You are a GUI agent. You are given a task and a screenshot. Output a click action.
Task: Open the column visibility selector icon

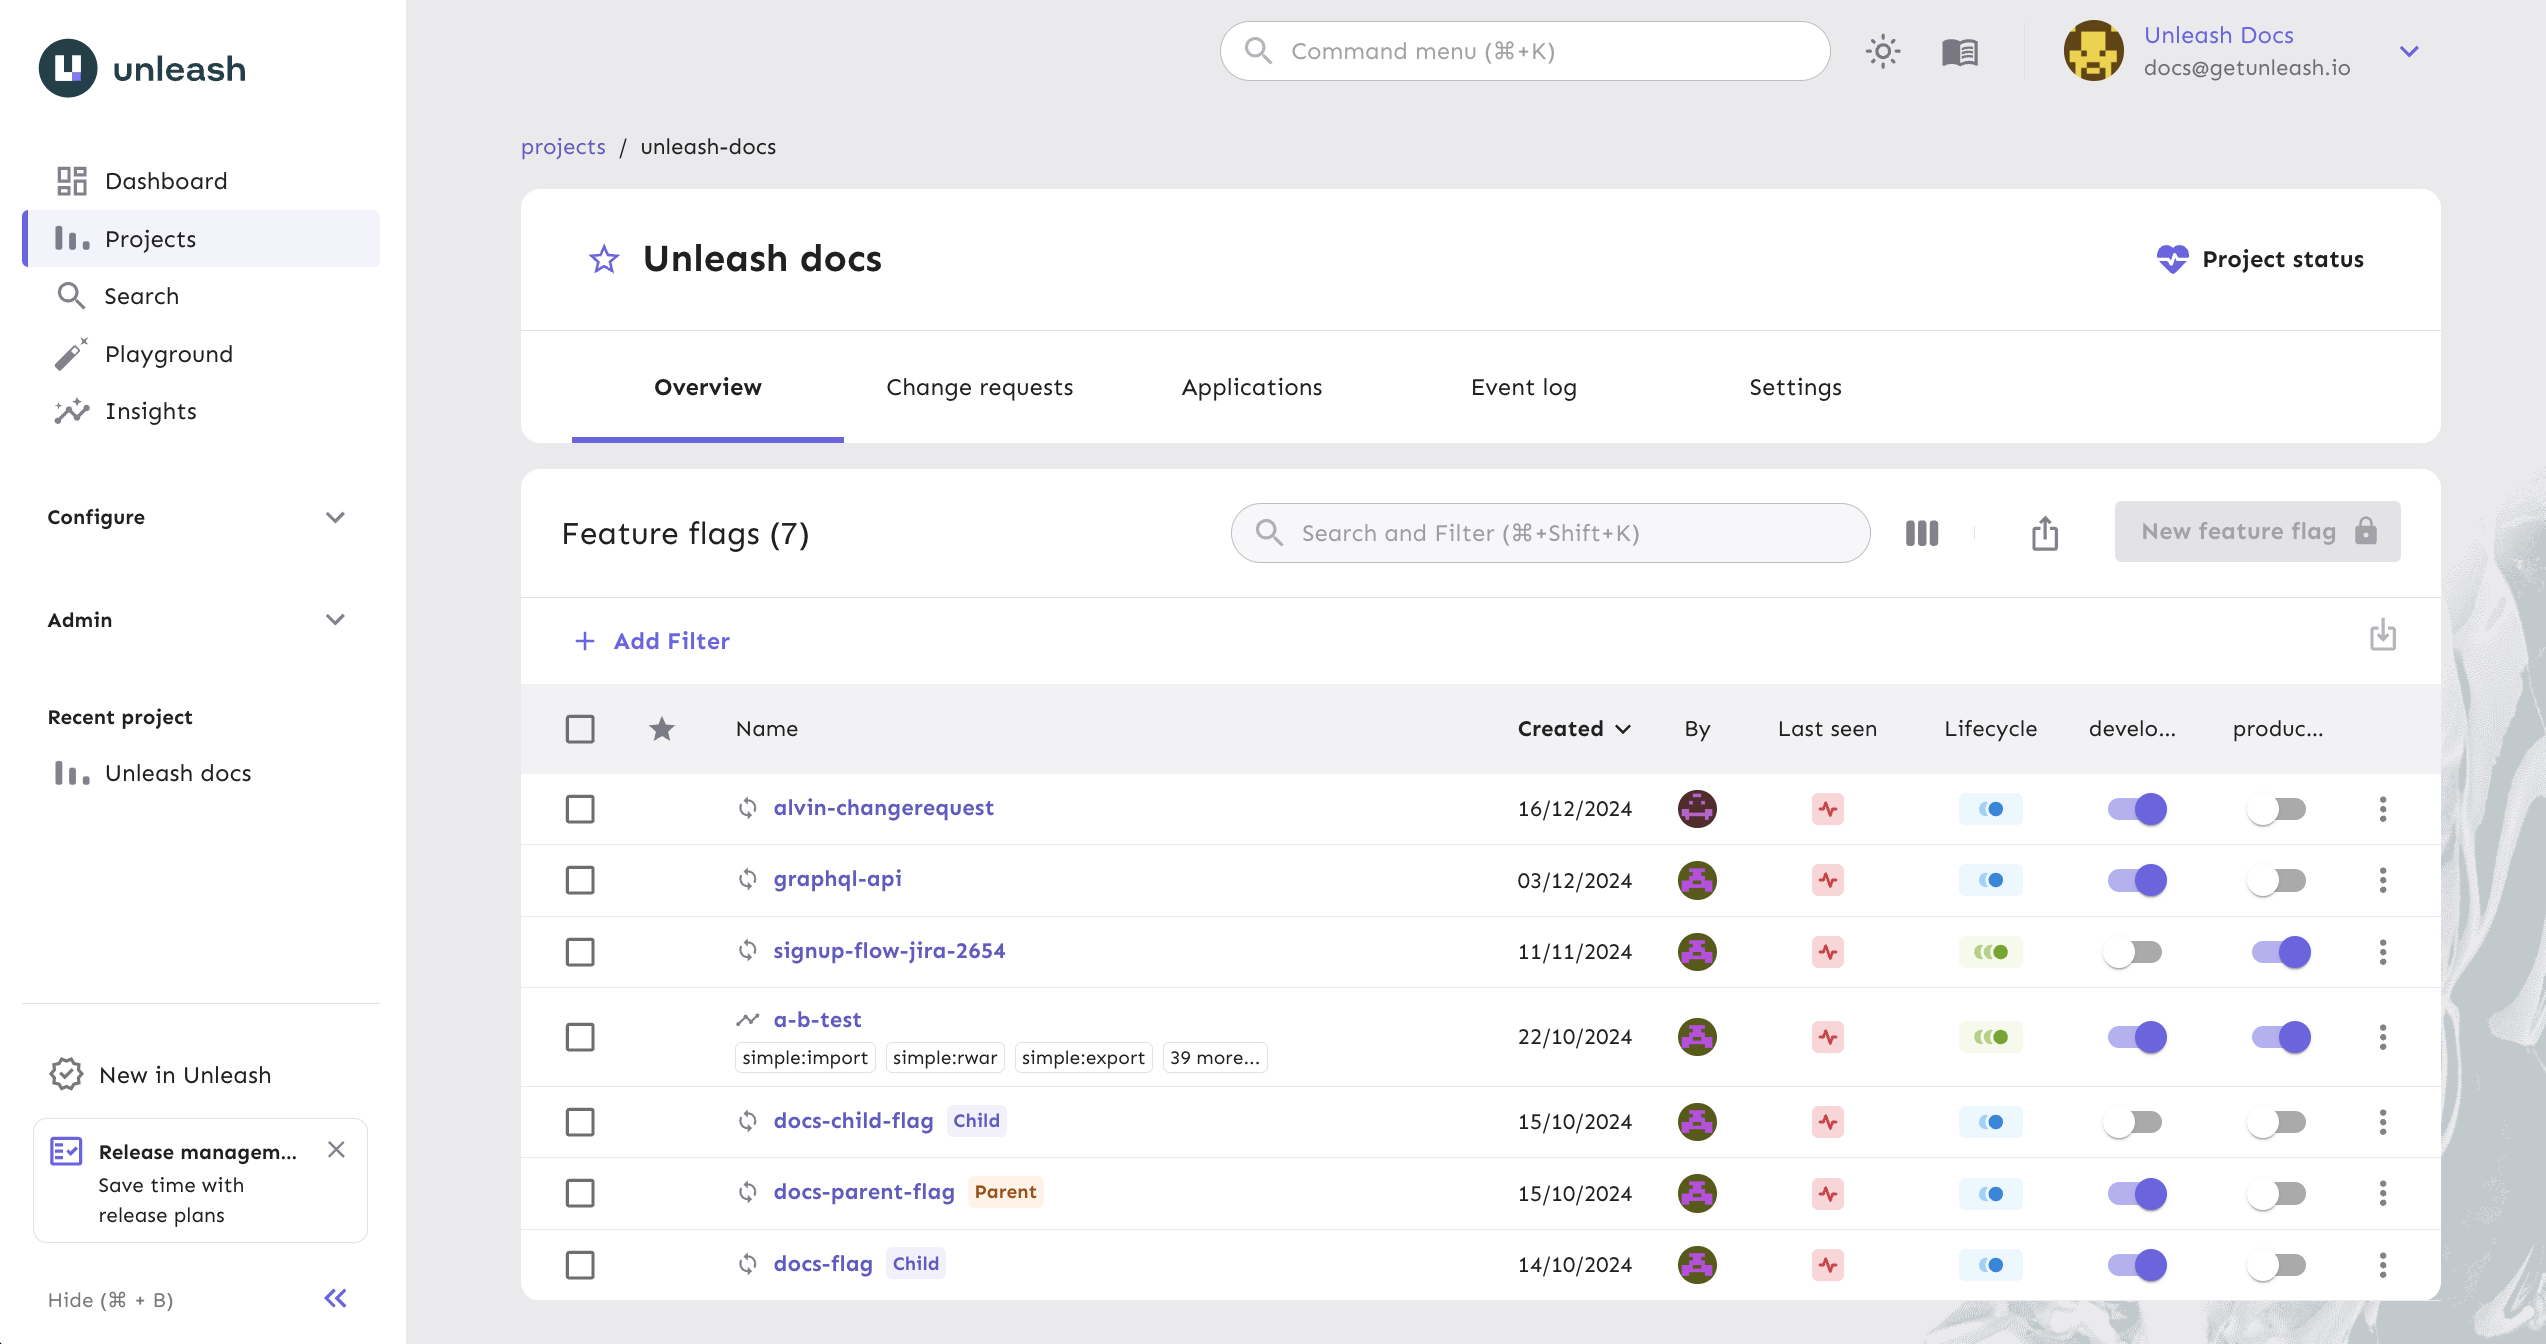pos(1921,533)
